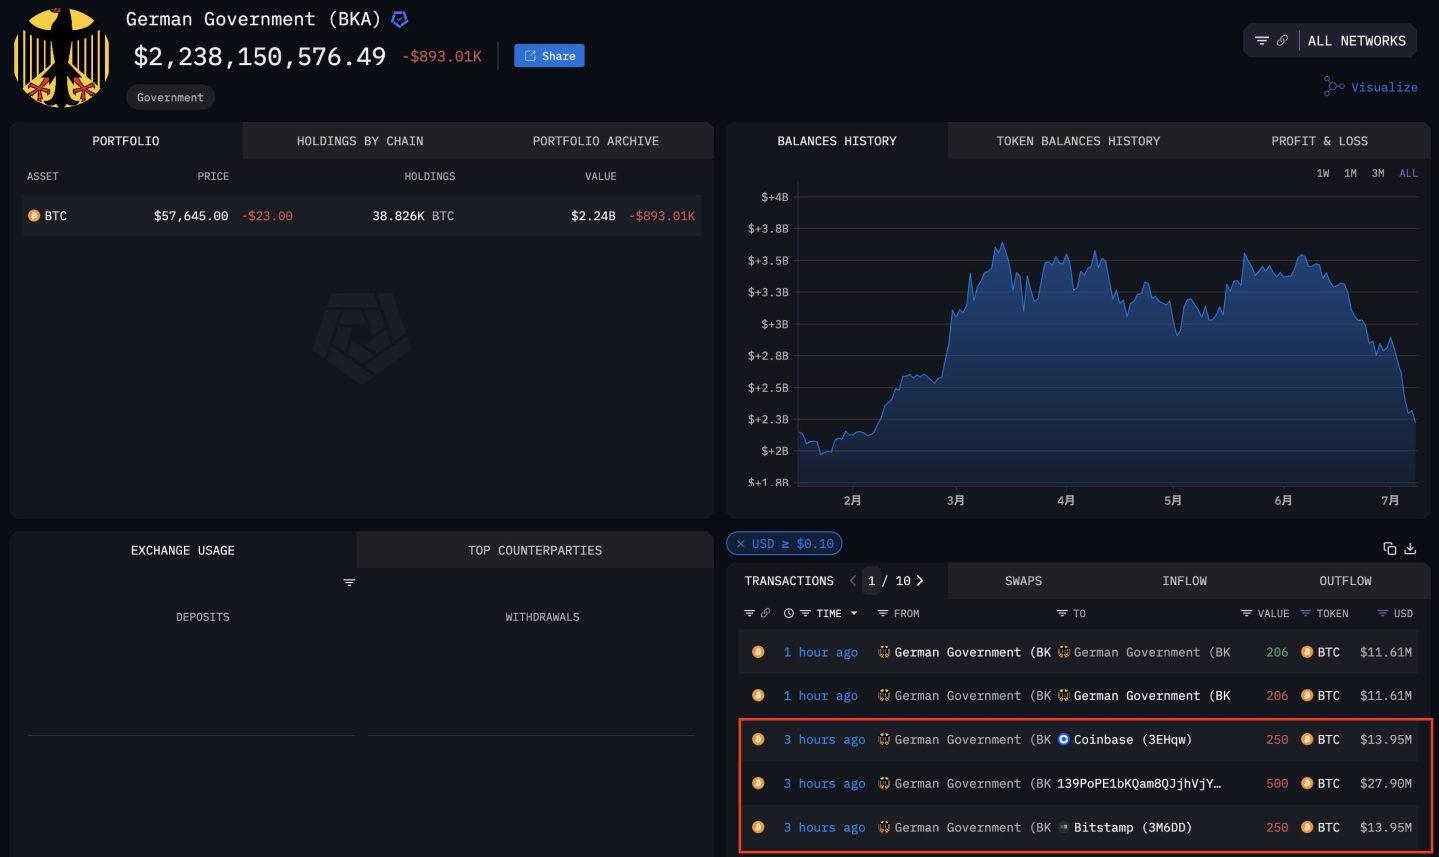Screen dimensions: 1439x857
Task: Remove the USD ≥ $0.10 filter chip
Action: [x=741, y=544]
